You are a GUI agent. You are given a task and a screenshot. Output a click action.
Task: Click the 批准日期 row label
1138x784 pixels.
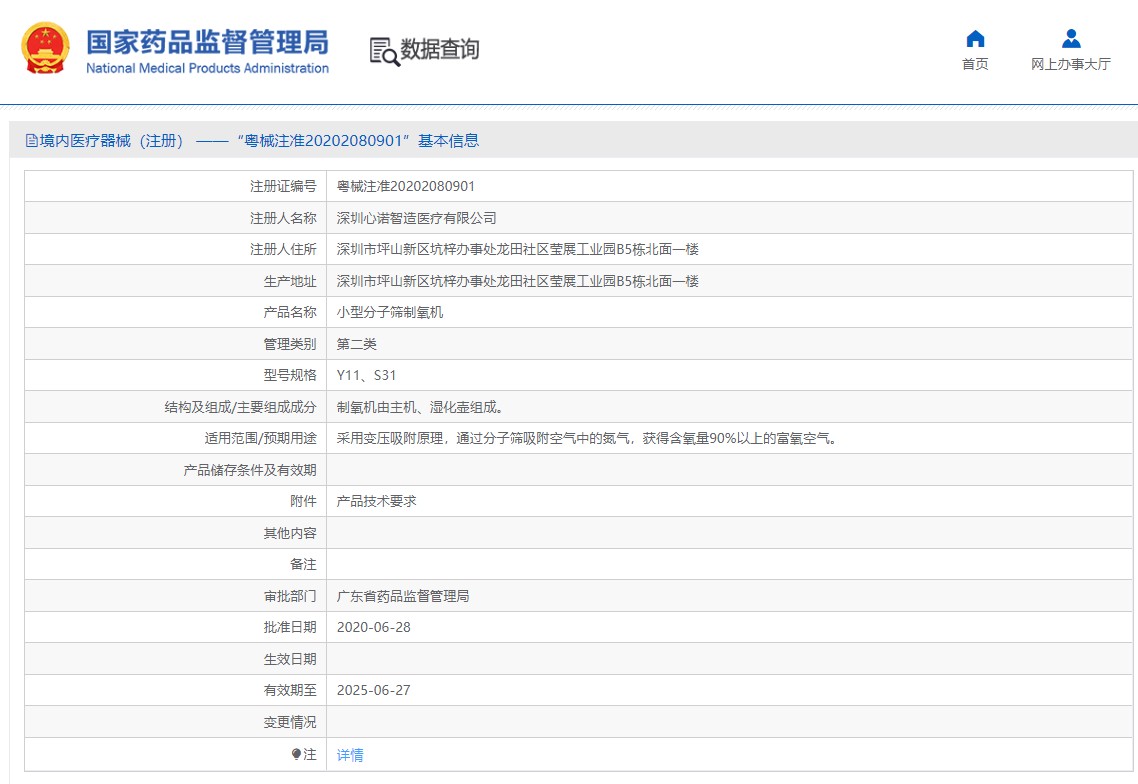click(290, 627)
